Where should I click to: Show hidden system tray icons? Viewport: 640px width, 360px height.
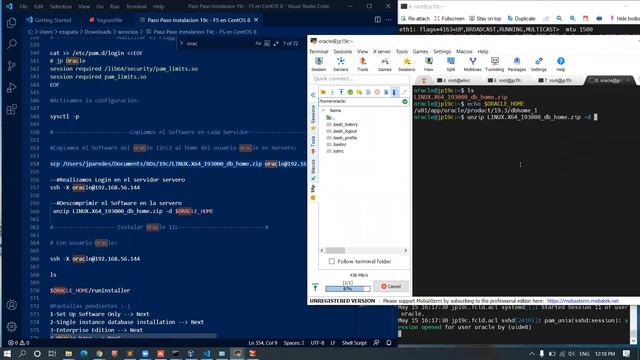pyautogui.click(x=531, y=353)
